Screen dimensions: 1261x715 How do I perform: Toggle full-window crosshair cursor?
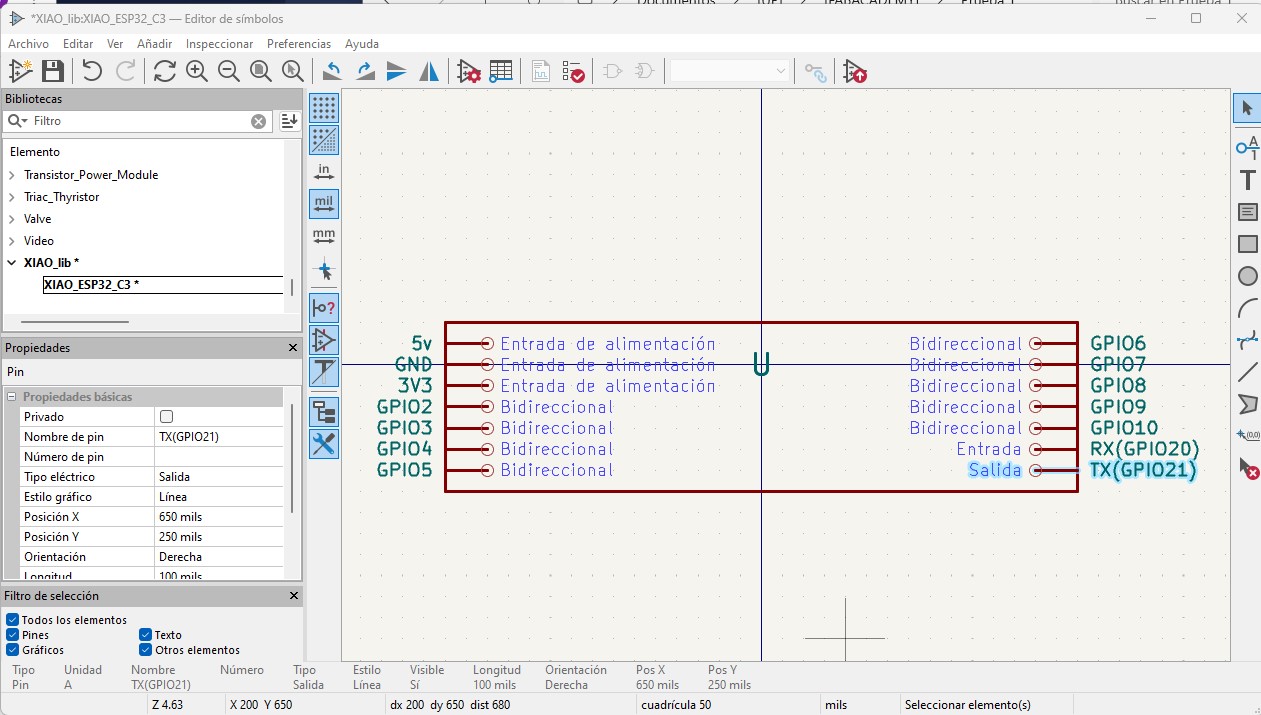324,269
